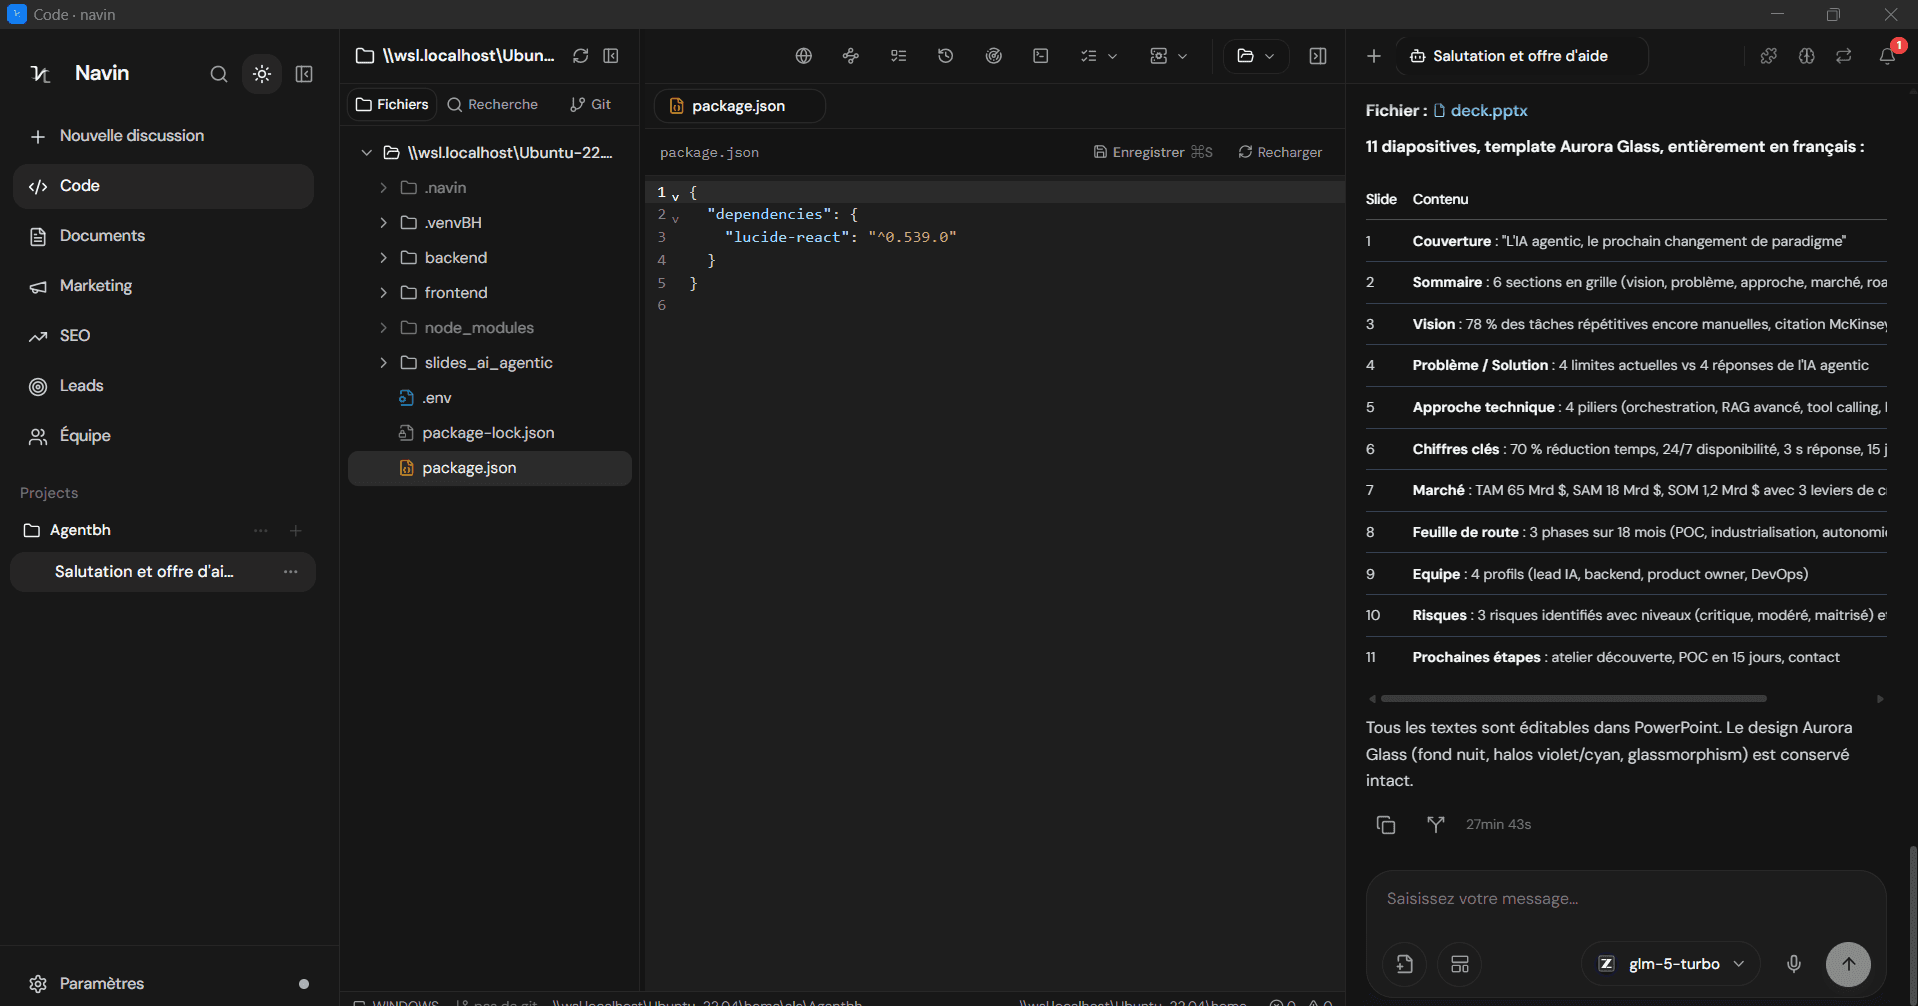Copy the assistant message
1918x1006 pixels.
click(1386, 825)
